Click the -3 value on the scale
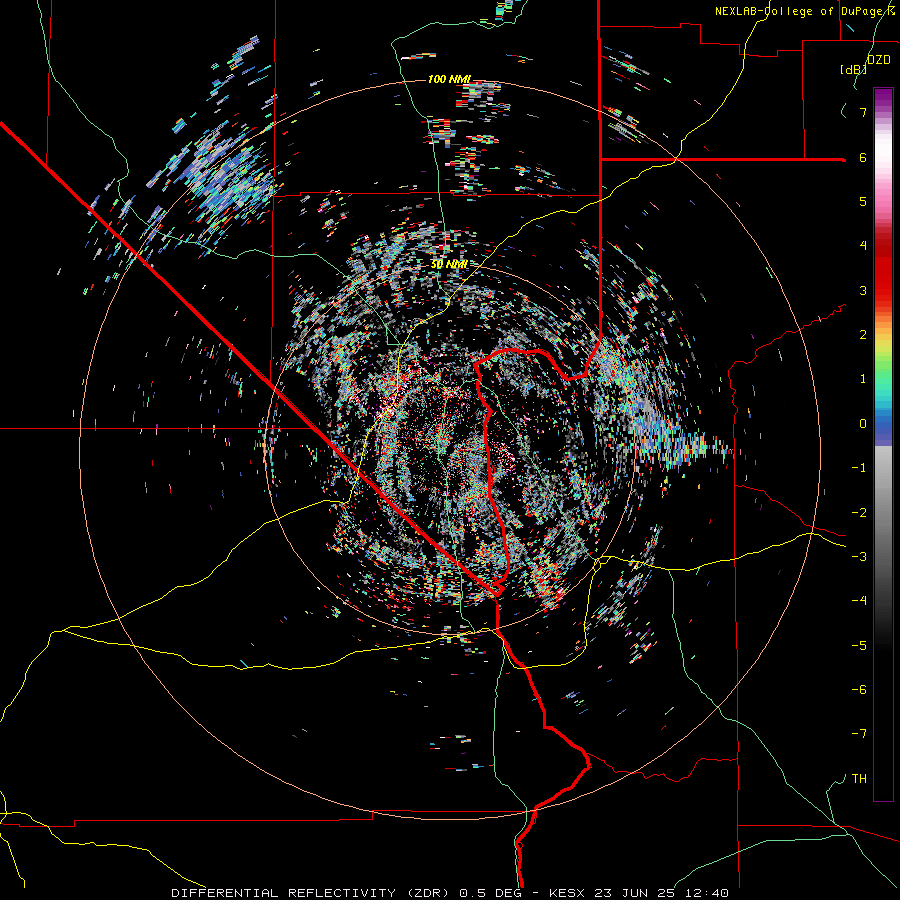900x900 pixels. (859, 557)
